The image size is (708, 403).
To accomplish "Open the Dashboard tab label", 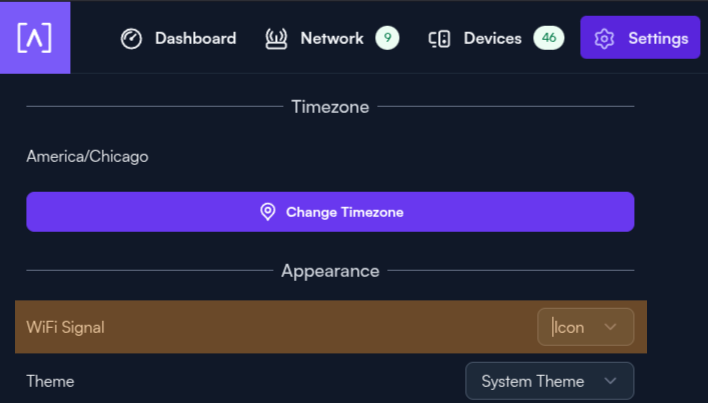I will [196, 38].
